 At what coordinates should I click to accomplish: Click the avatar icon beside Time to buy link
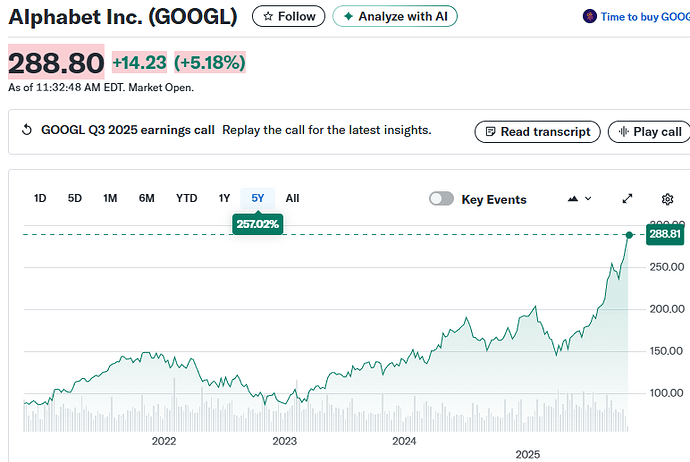(590, 16)
